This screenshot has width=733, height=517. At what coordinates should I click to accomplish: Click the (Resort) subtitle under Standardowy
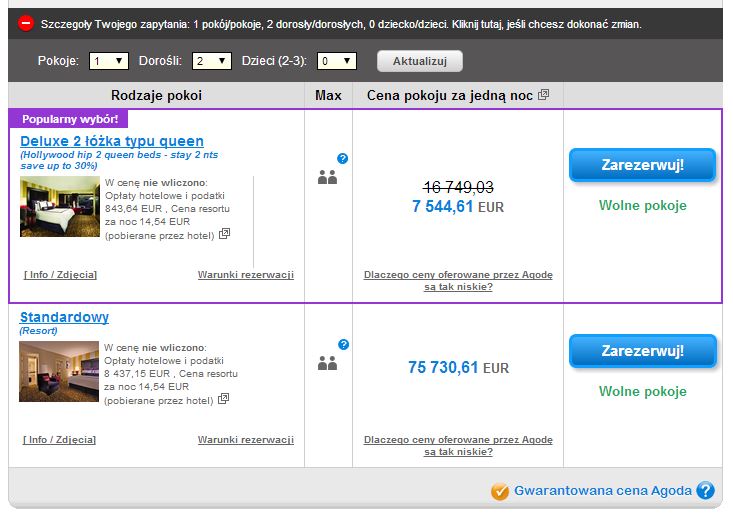click(38, 331)
